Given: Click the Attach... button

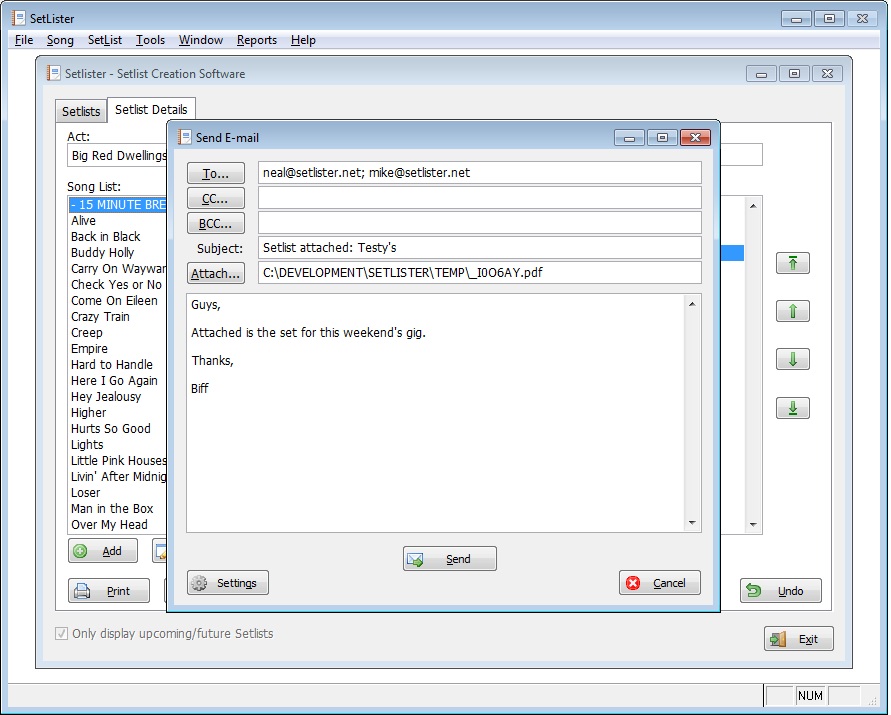Looking at the screenshot, I should [x=216, y=273].
